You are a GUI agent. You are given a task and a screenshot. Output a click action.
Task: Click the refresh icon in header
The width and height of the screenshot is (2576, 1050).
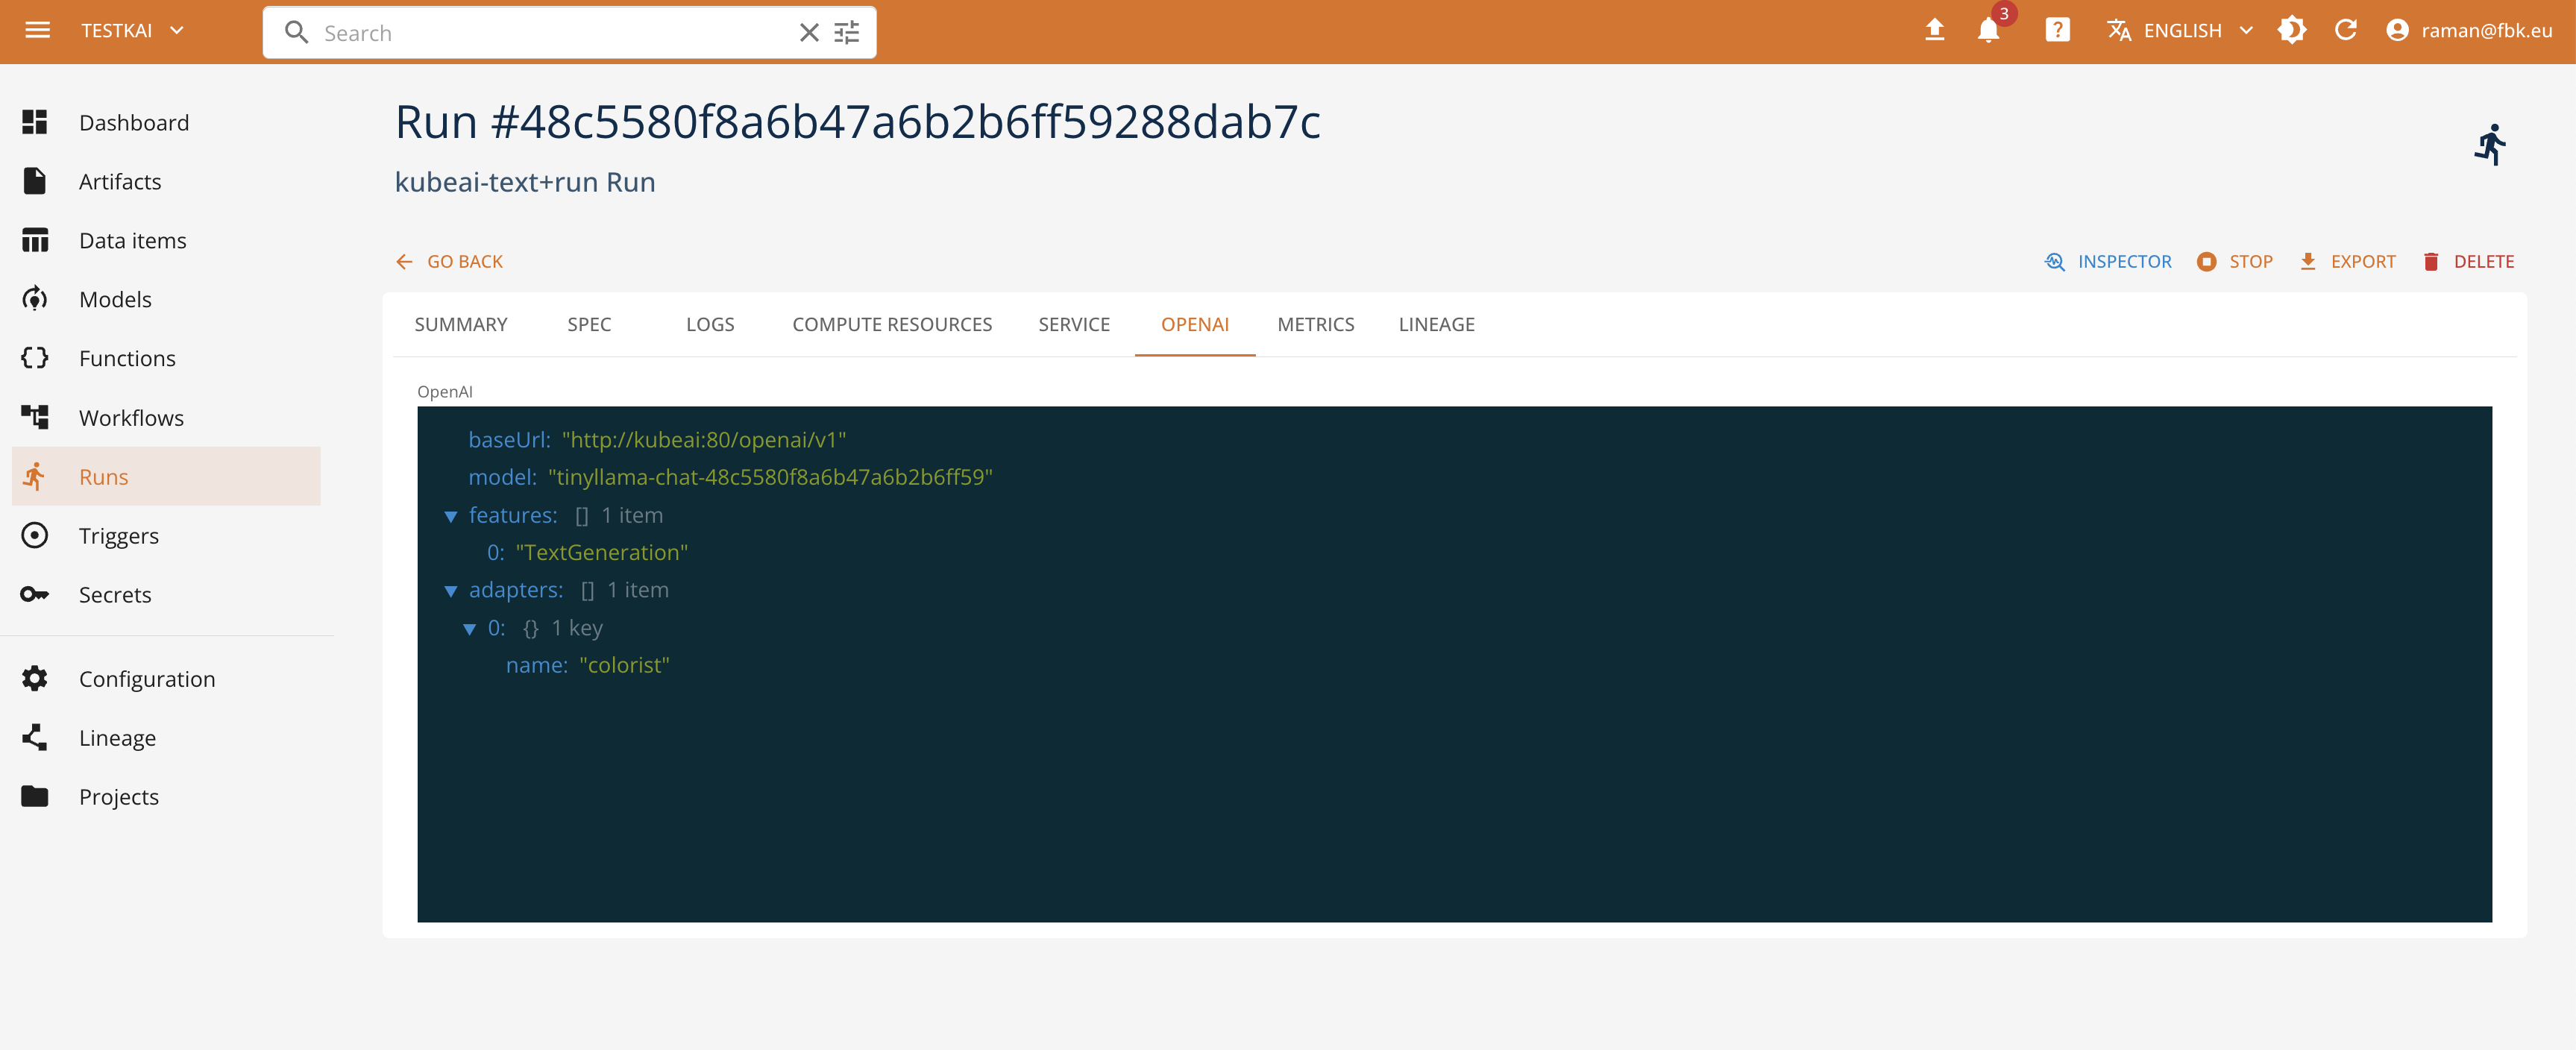pos(2345,31)
